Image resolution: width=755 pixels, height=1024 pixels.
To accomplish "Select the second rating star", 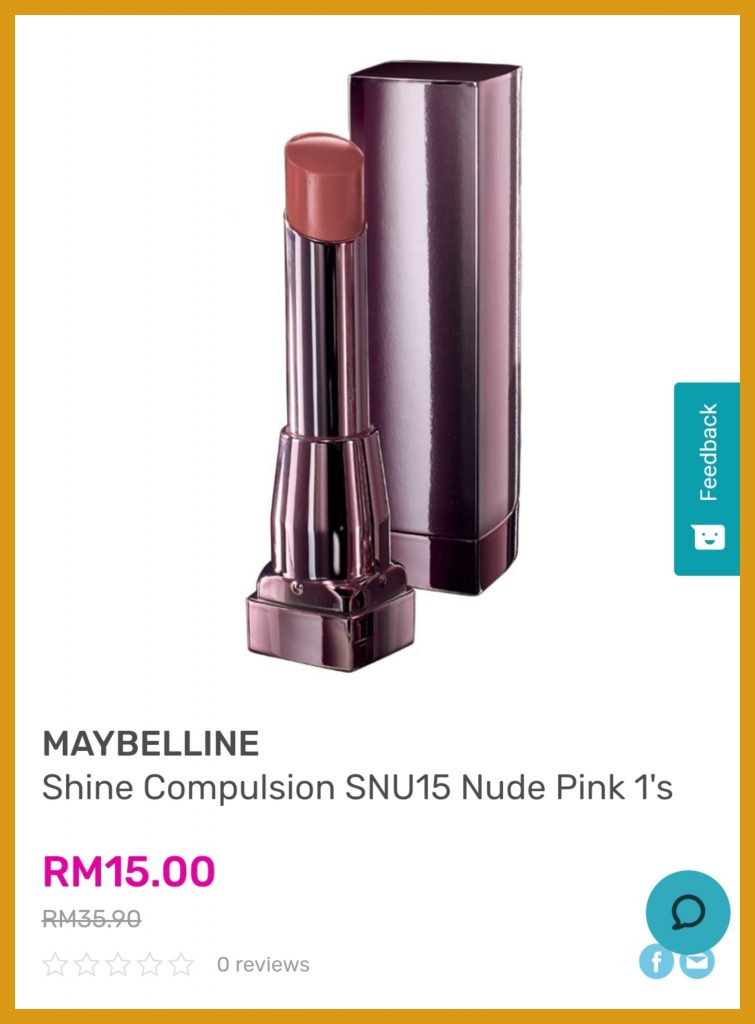I will 86,964.
